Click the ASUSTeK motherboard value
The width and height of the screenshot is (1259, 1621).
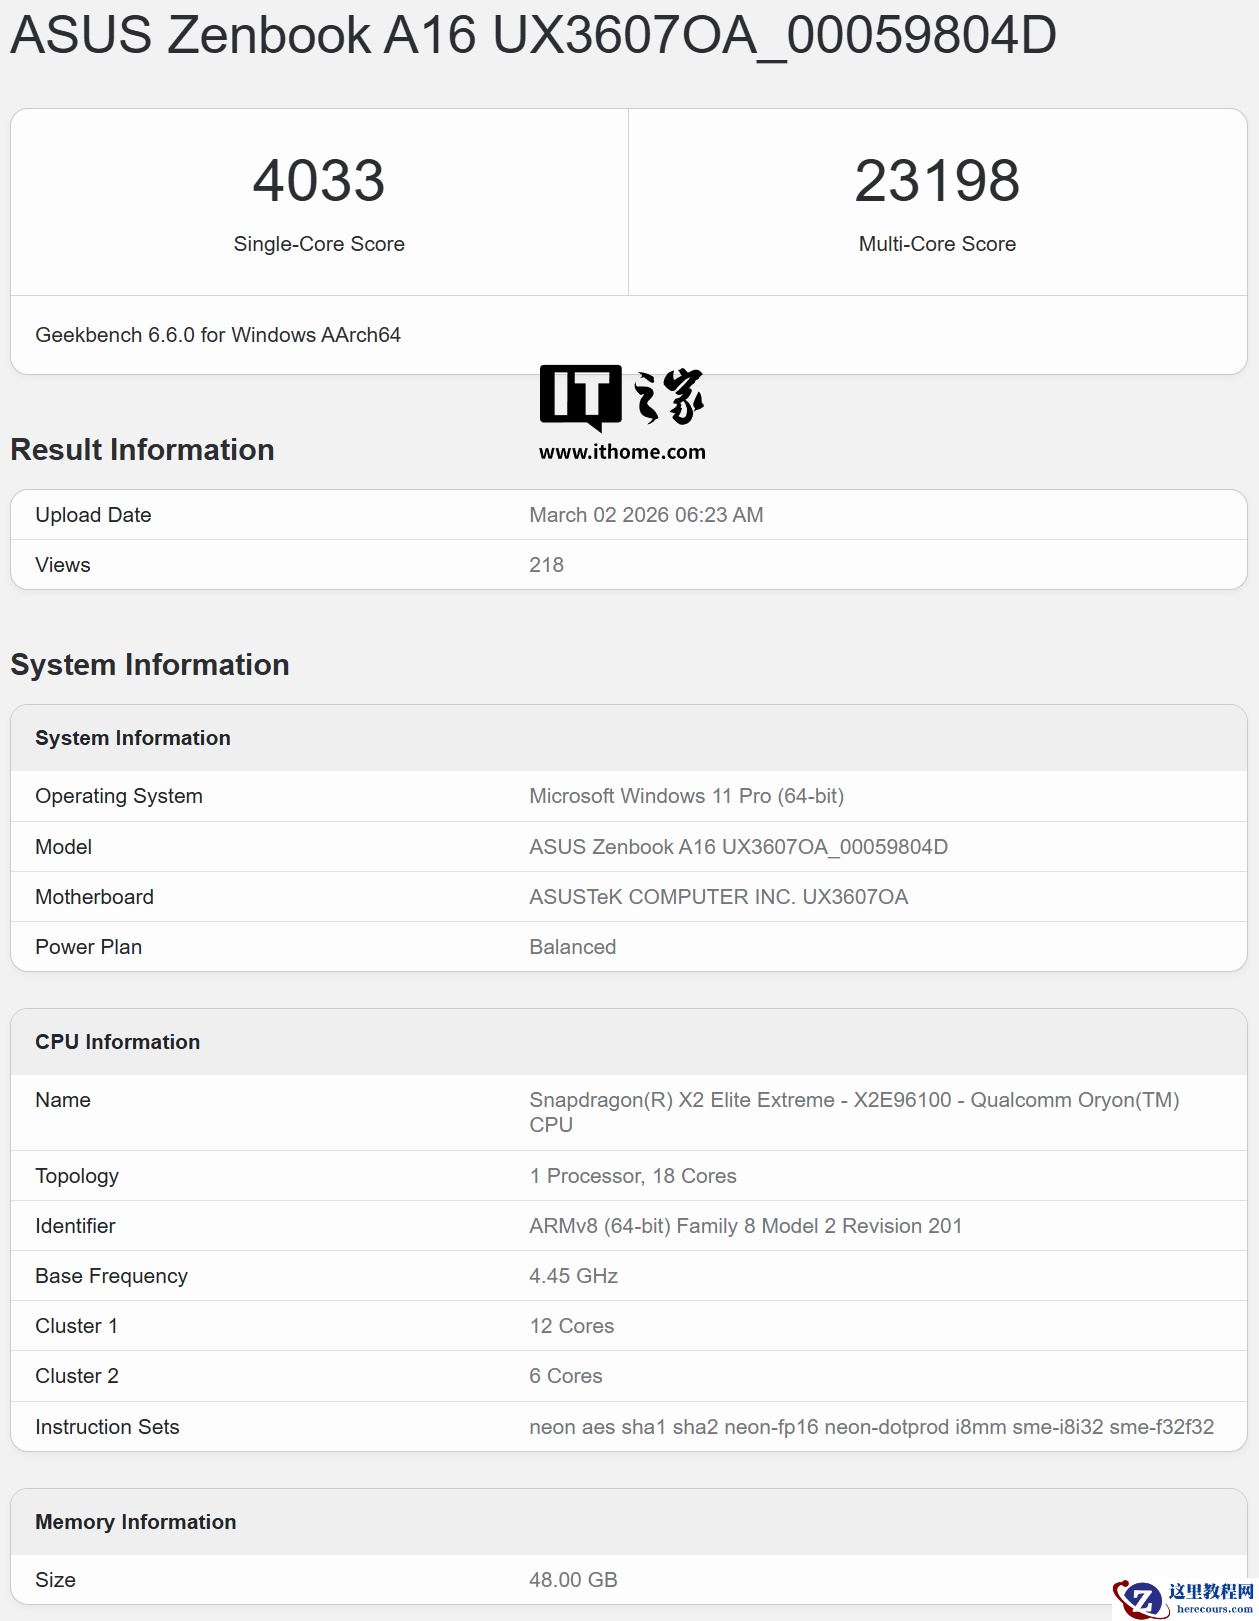point(718,897)
